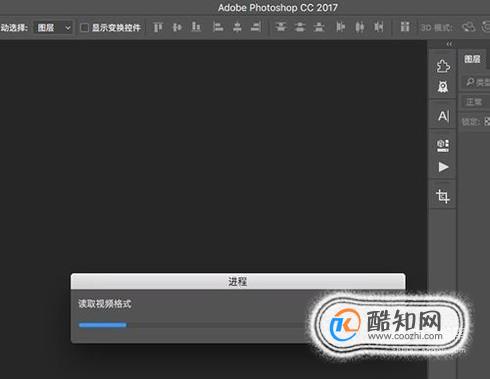Click the auto-align layers icon

[x=405, y=27]
